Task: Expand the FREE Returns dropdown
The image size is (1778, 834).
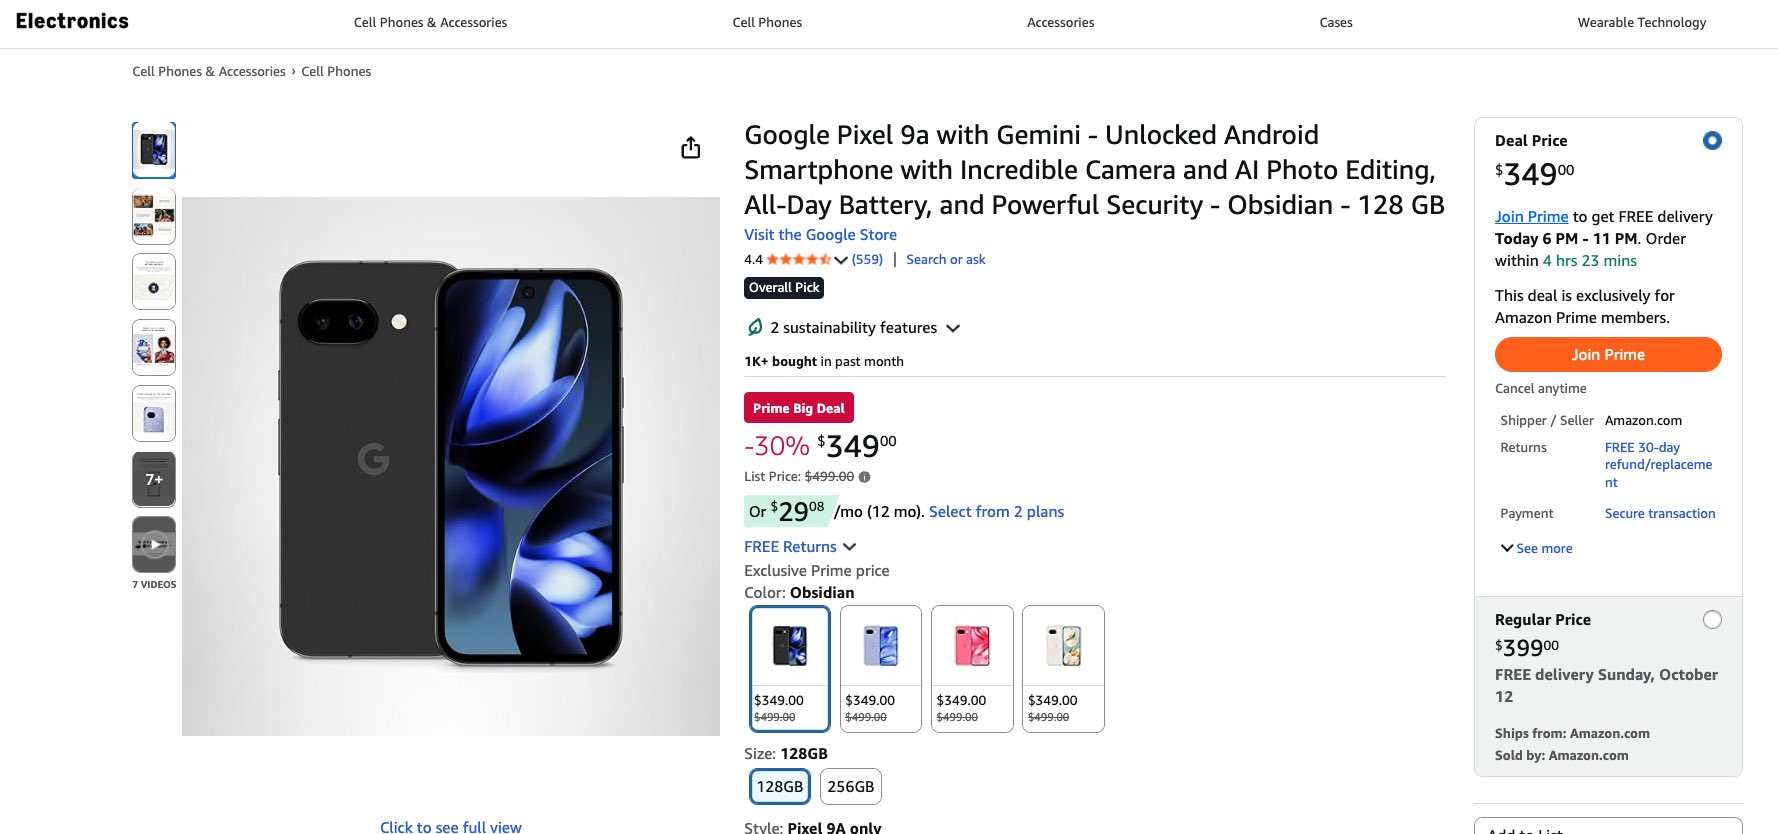Action: (850, 547)
